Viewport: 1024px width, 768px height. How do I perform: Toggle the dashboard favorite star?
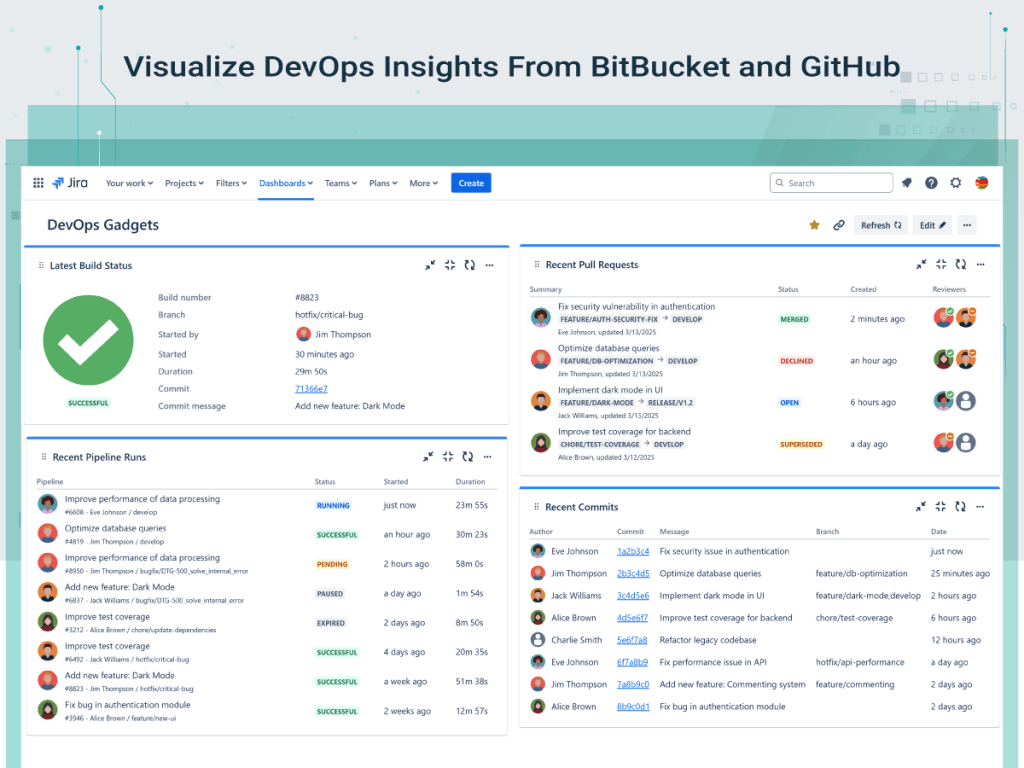point(814,225)
